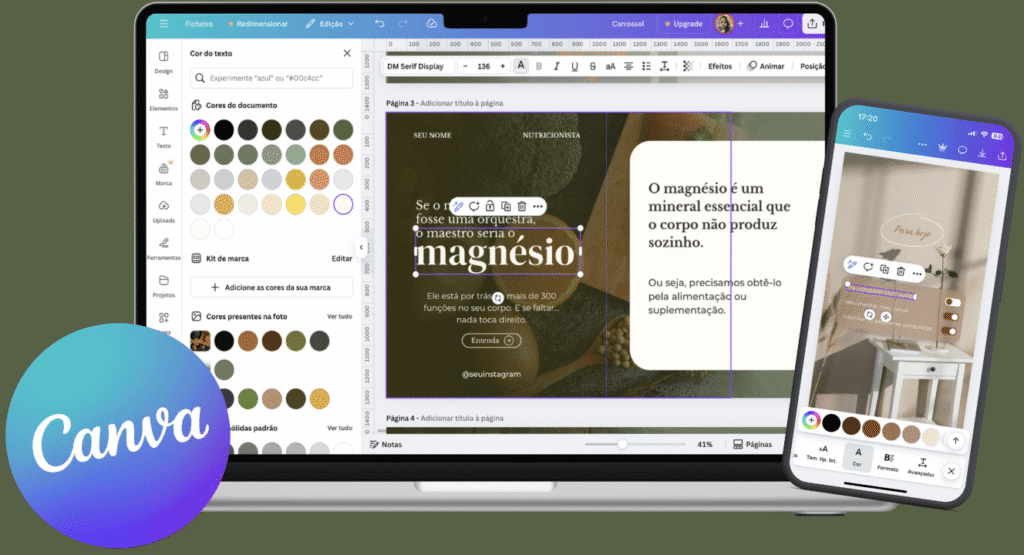Click the Upgrade button
The height and width of the screenshot is (555, 1024).
(x=683, y=24)
